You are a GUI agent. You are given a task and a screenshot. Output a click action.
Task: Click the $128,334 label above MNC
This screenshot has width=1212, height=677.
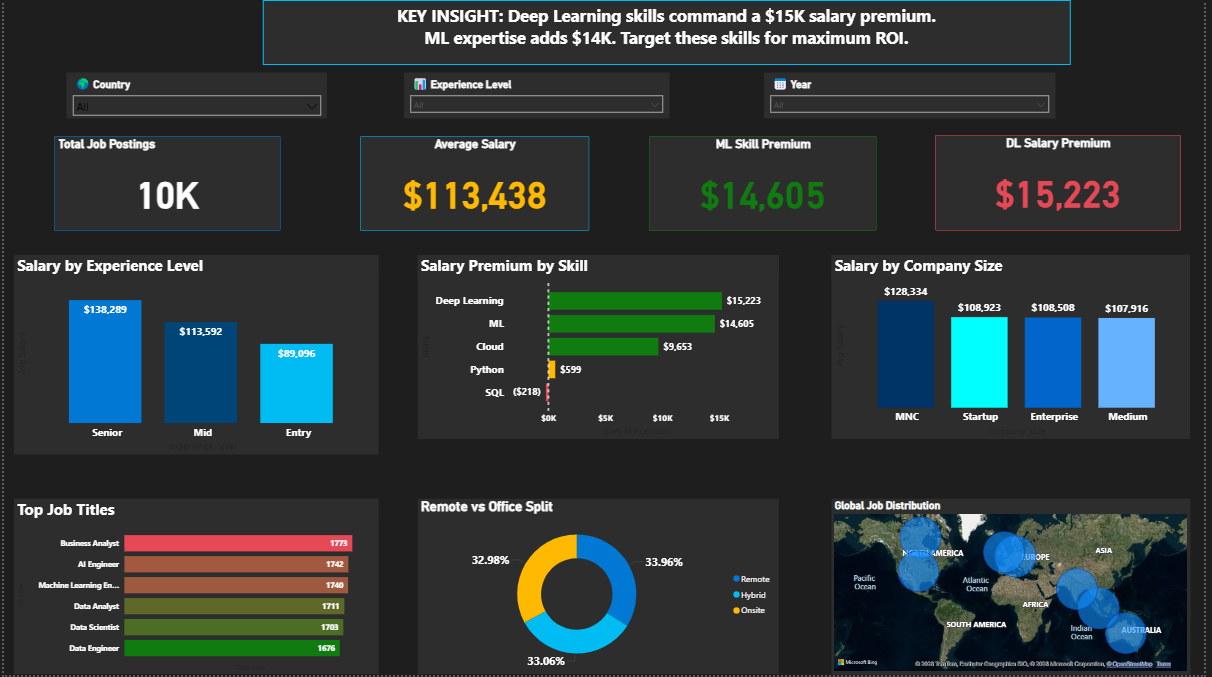pyautogui.click(x=905, y=292)
